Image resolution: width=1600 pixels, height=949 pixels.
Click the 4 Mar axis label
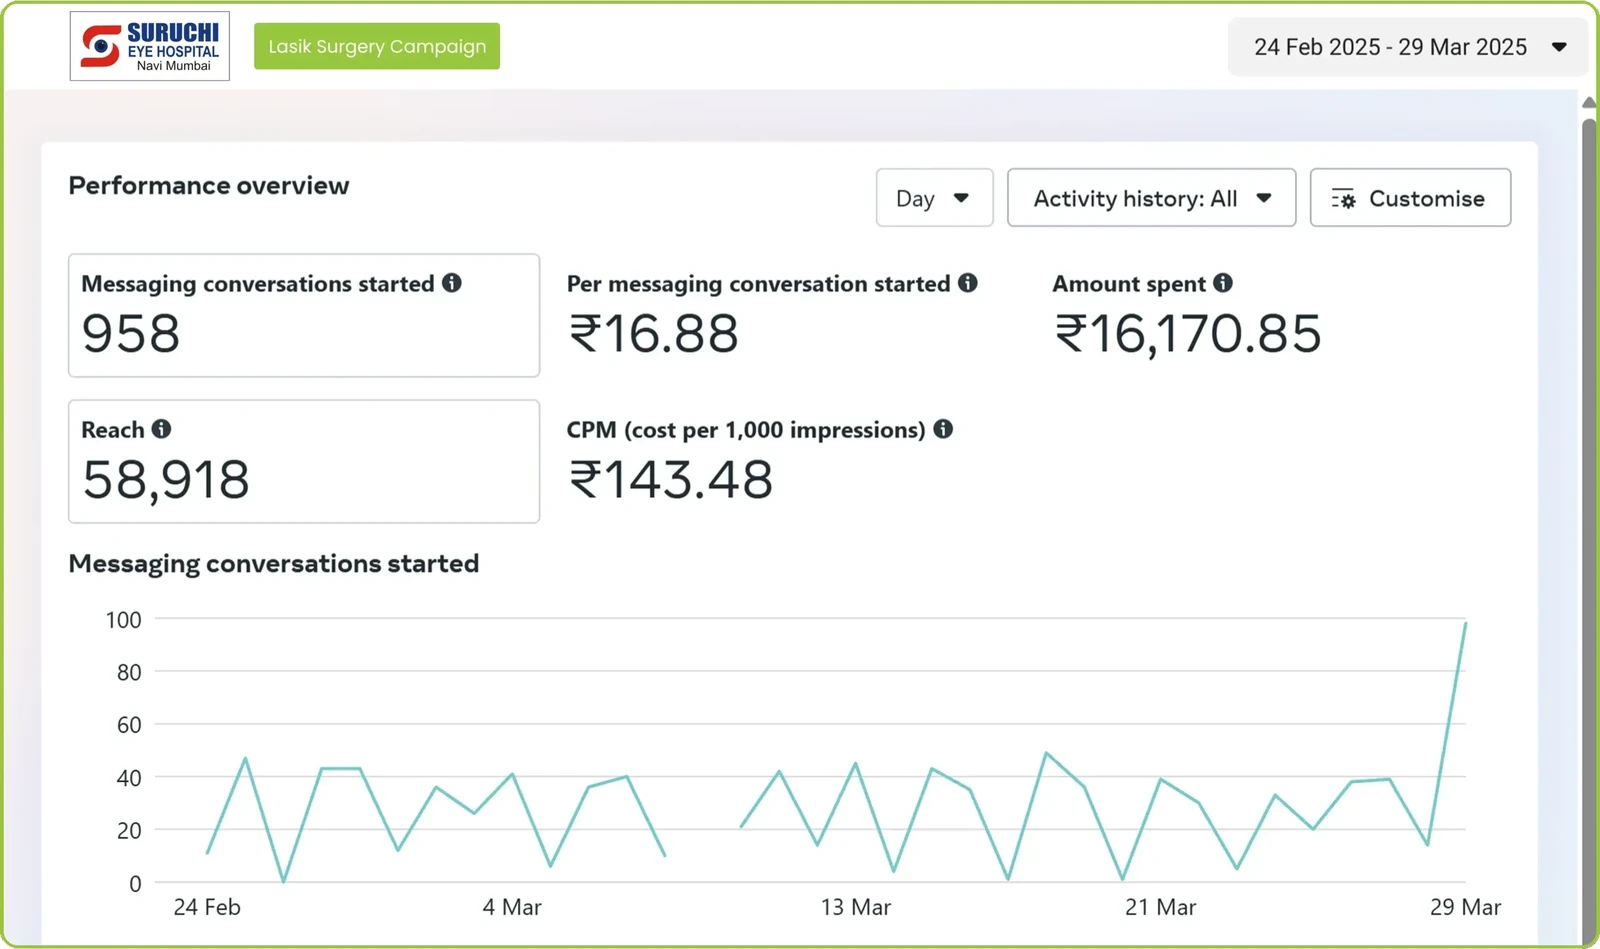(512, 907)
